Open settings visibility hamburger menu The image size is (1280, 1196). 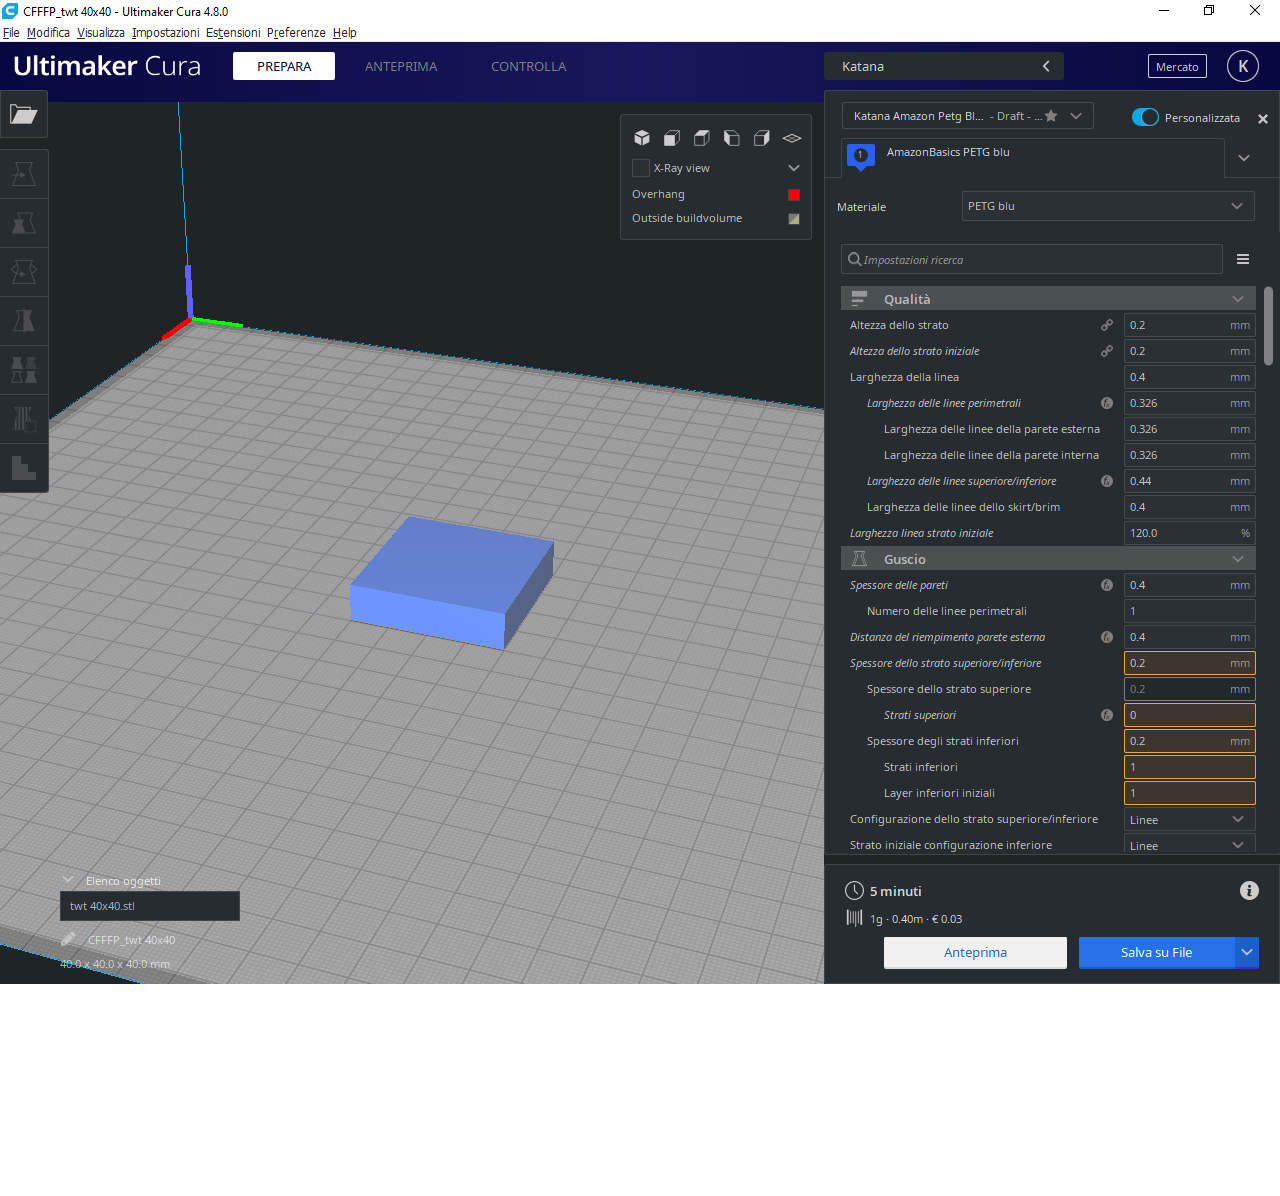(x=1243, y=259)
